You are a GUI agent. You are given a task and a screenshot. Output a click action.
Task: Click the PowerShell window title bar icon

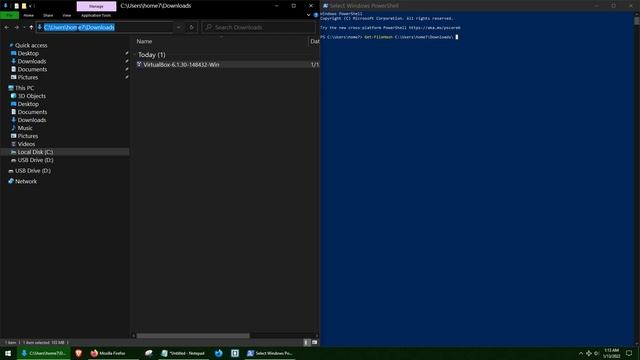(325, 6)
